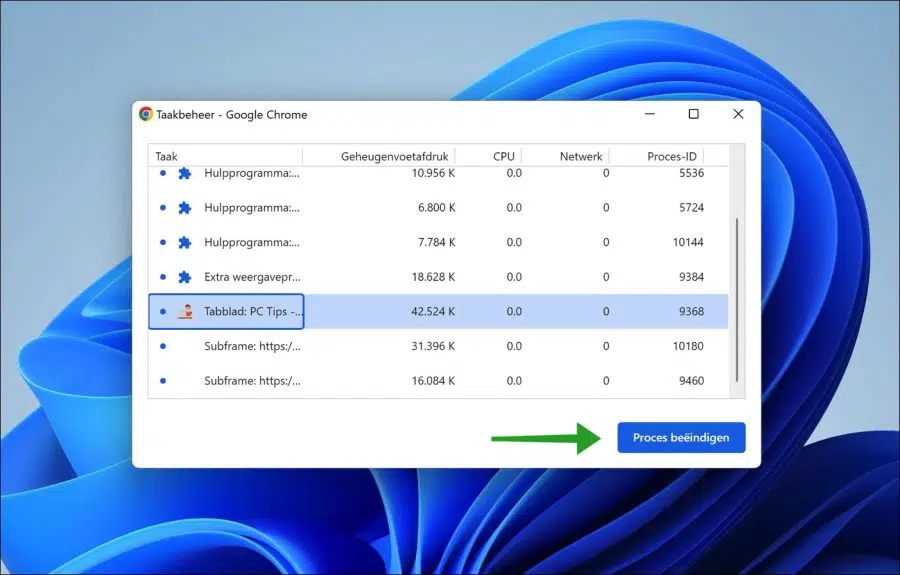Click the PC Tips tab favicon

coord(185,312)
